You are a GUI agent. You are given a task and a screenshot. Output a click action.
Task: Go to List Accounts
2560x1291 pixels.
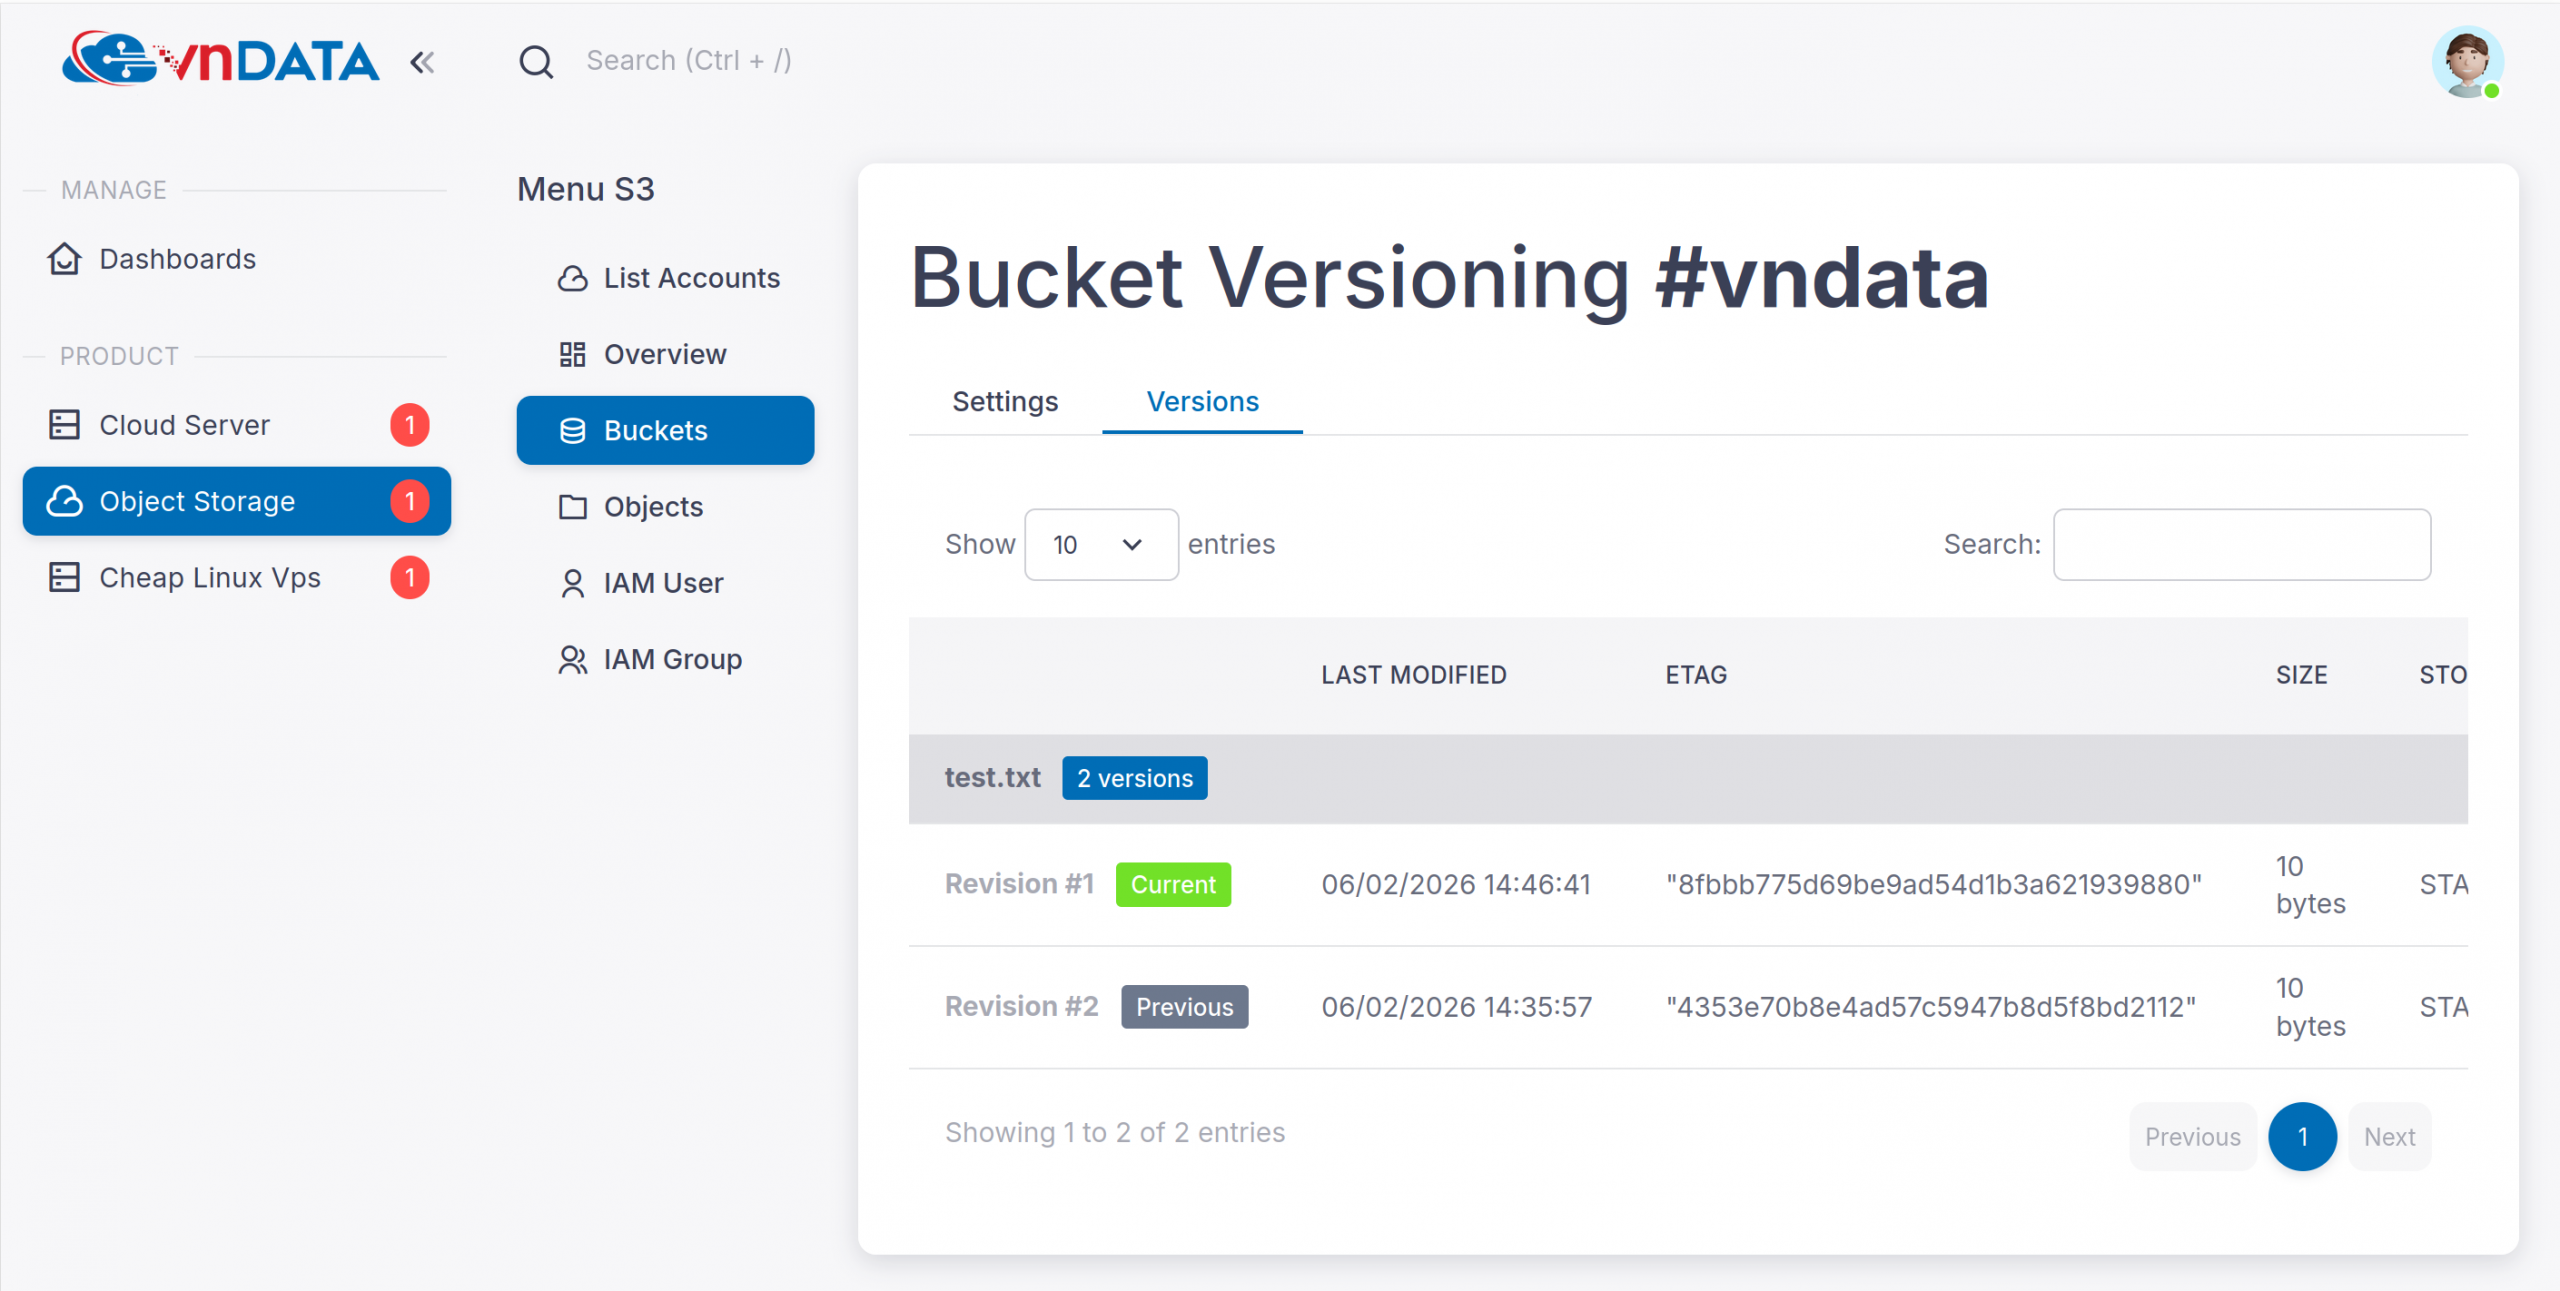pos(690,278)
